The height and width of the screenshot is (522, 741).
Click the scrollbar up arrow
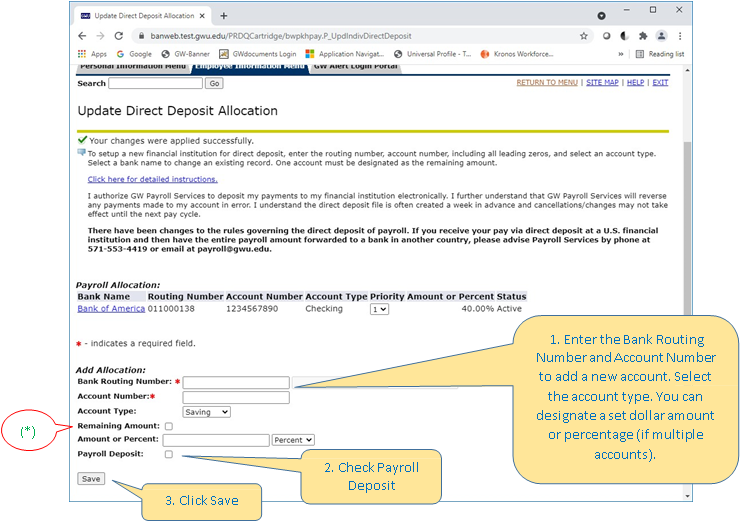(x=687, y=70)
